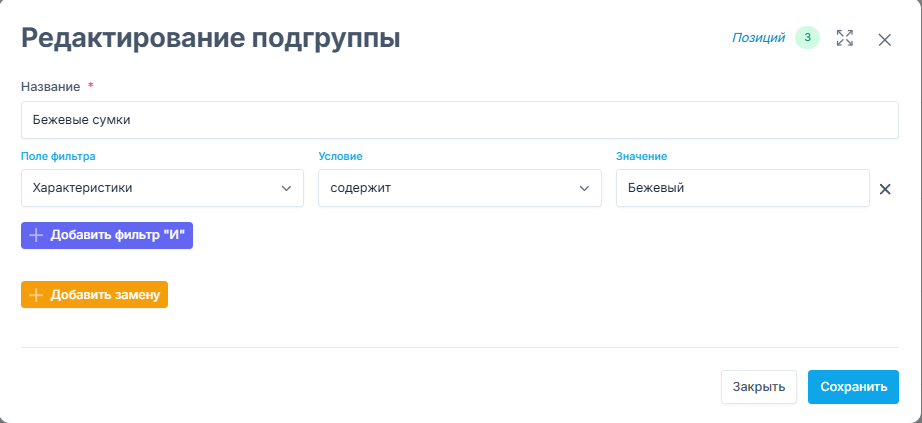Open the Позиций link
Screen dimensions: 922x423
(x=759, y=38)
